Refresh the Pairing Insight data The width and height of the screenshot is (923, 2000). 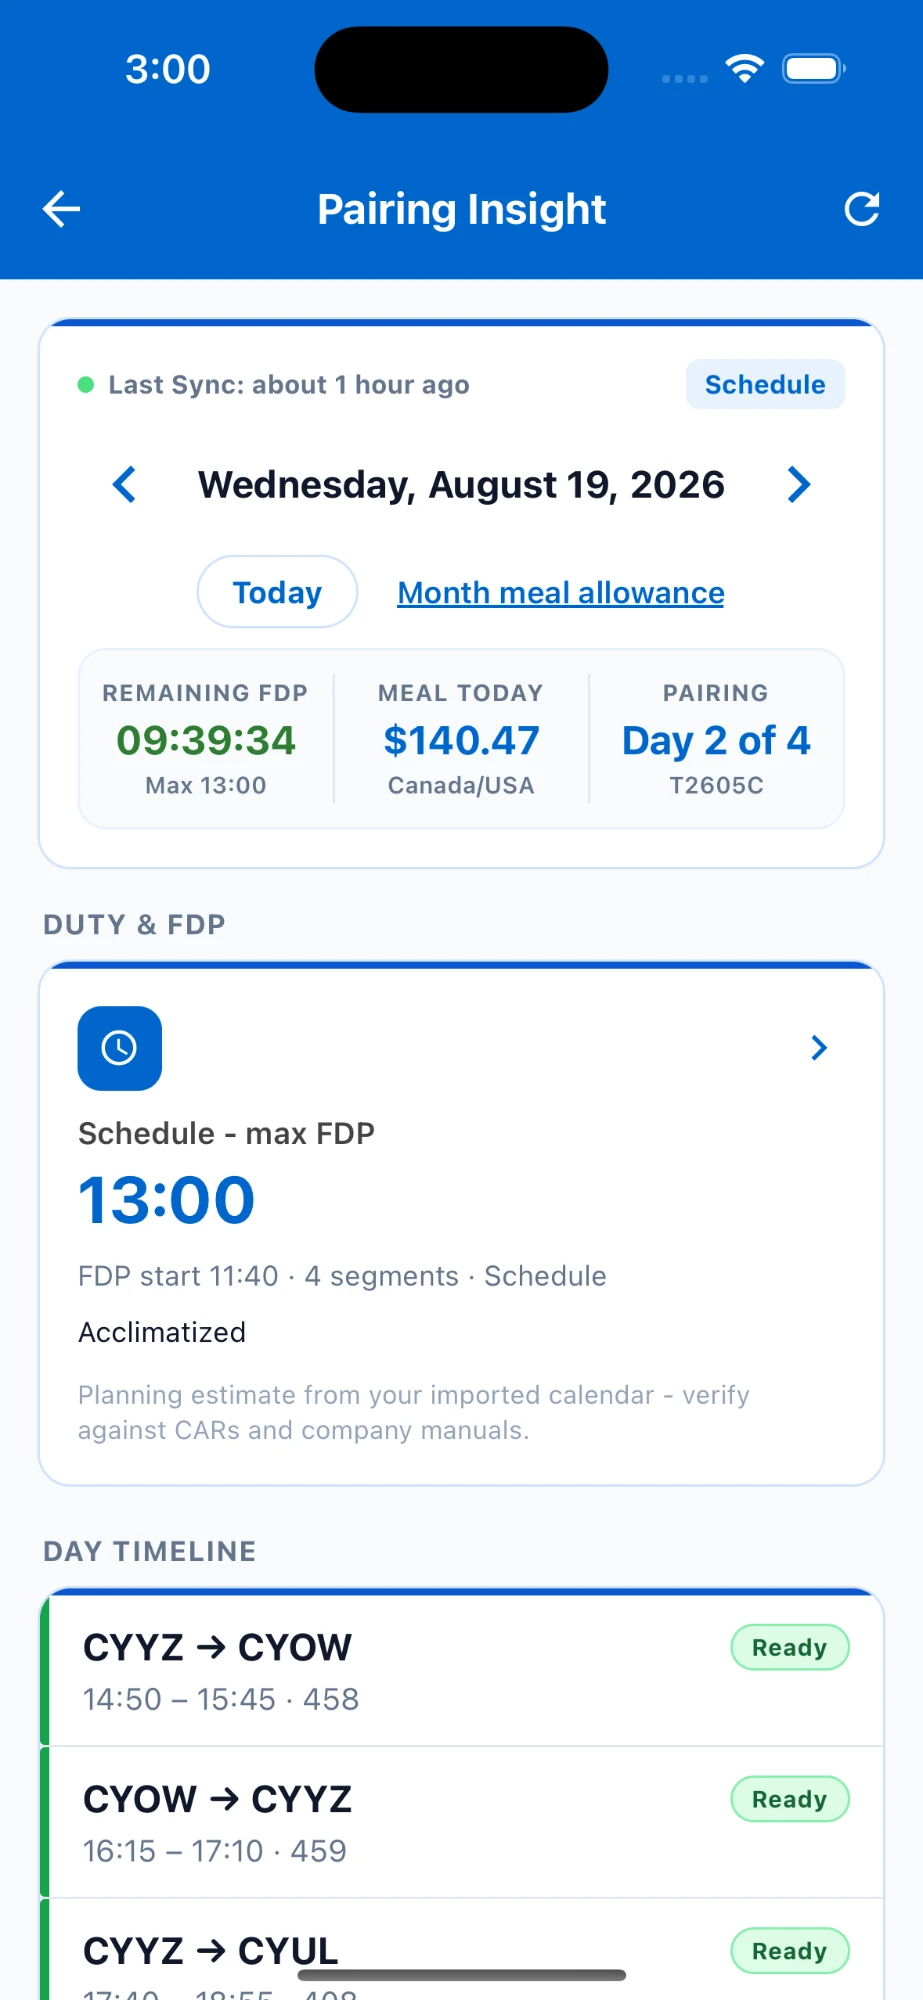click(x=862, y=209)
